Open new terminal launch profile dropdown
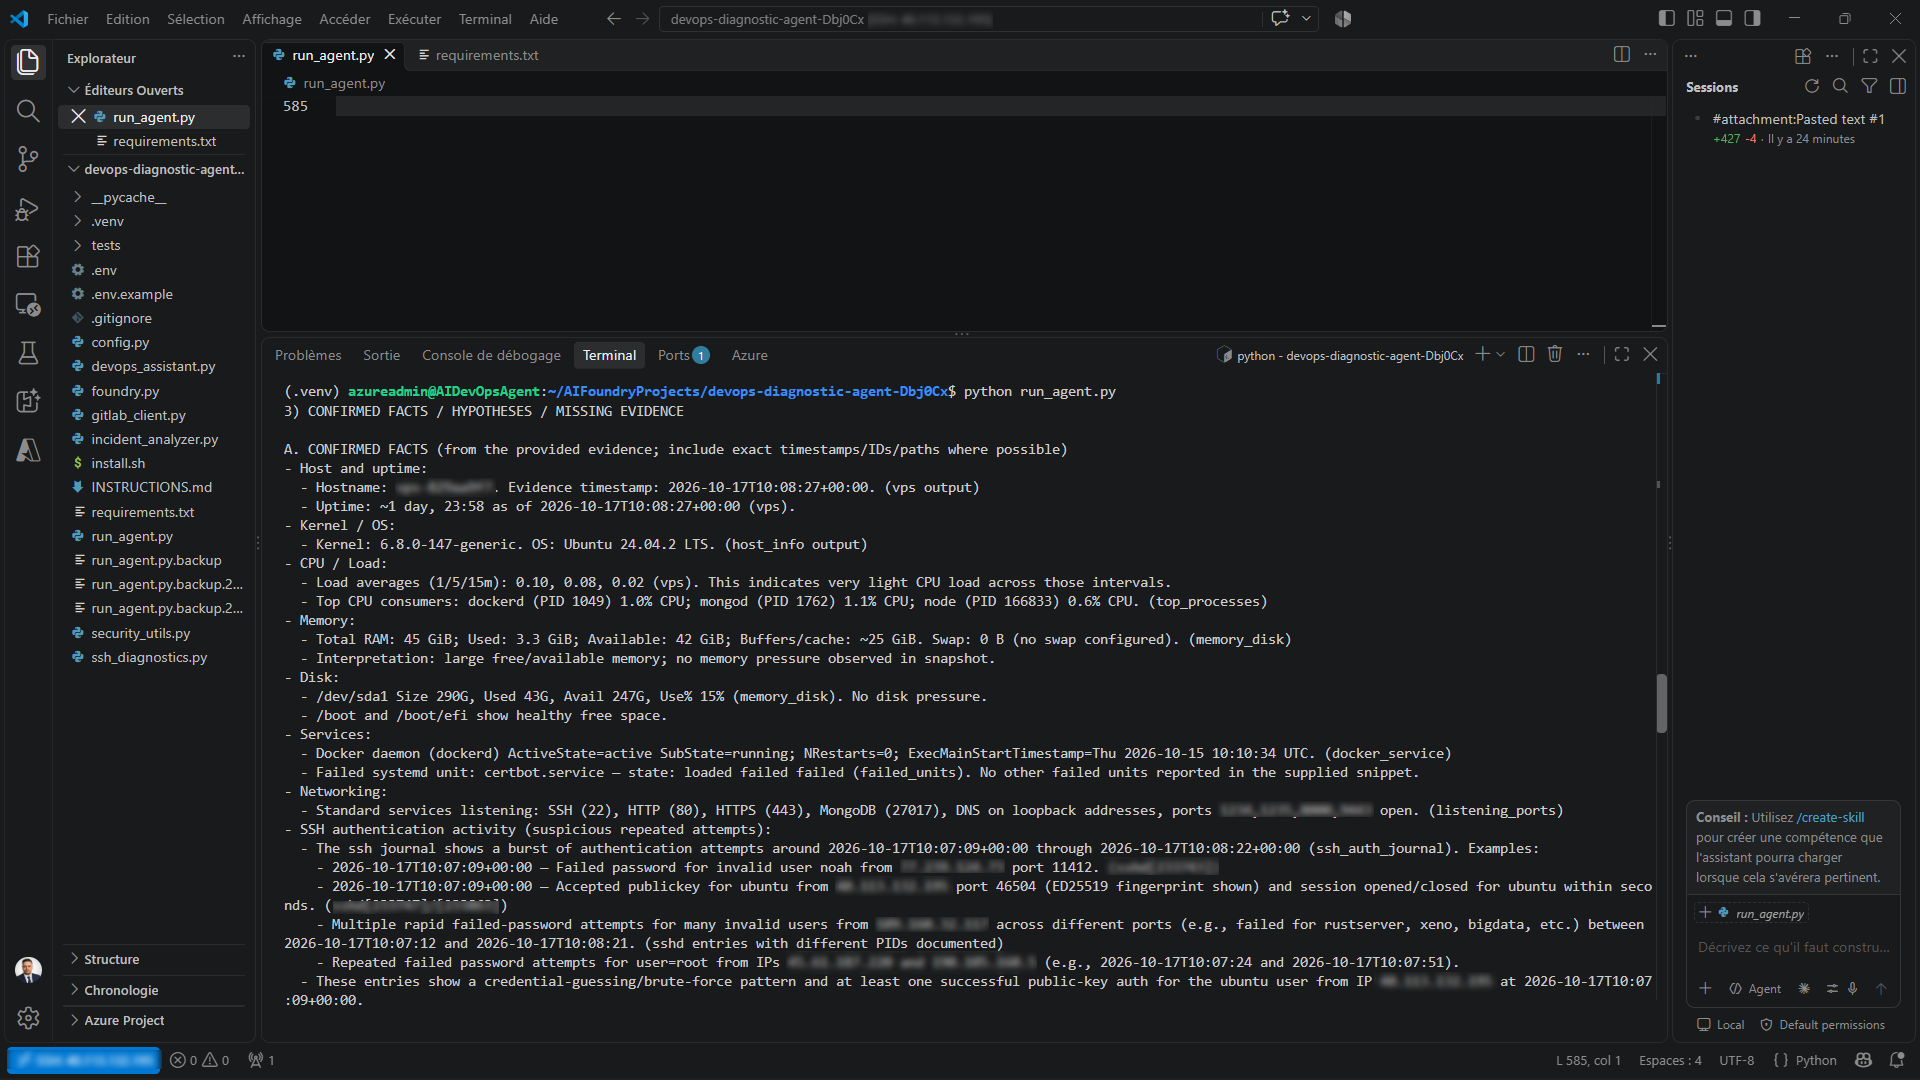The width and height of the screenshot is (1920, 1080). coord(1501,354)
